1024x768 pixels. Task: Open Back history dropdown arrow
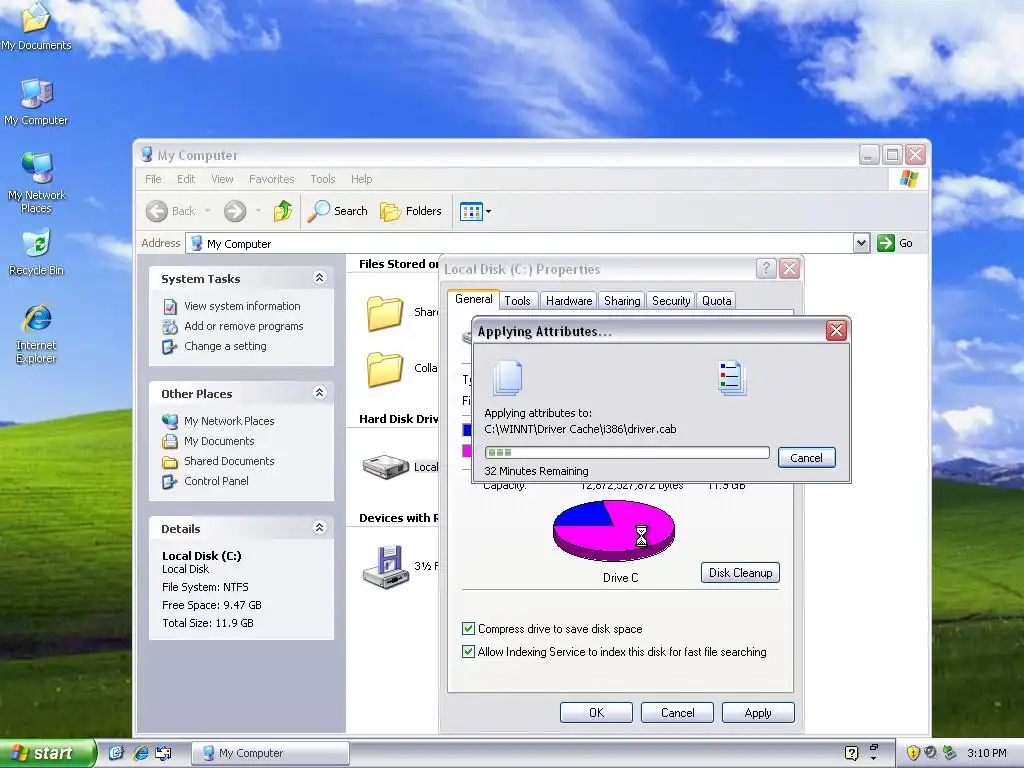[x=208, y=211]
